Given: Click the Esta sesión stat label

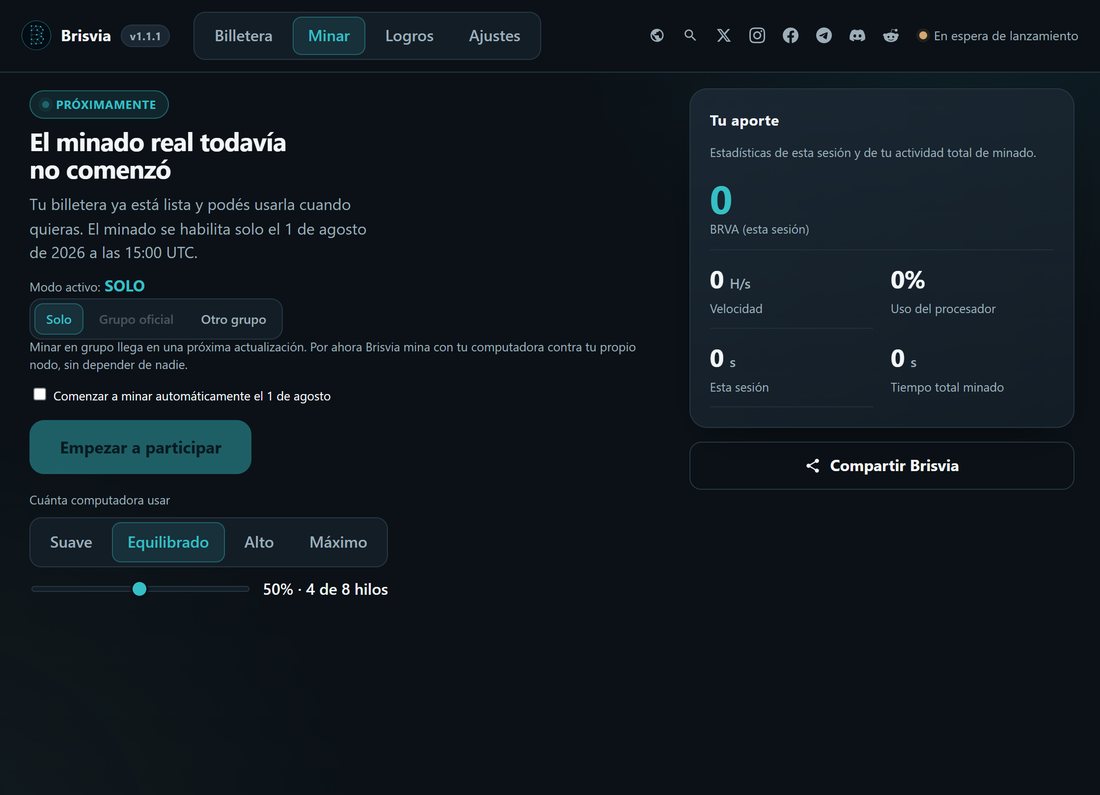Looking at the screenshot, I should click(x=739, y=387).
